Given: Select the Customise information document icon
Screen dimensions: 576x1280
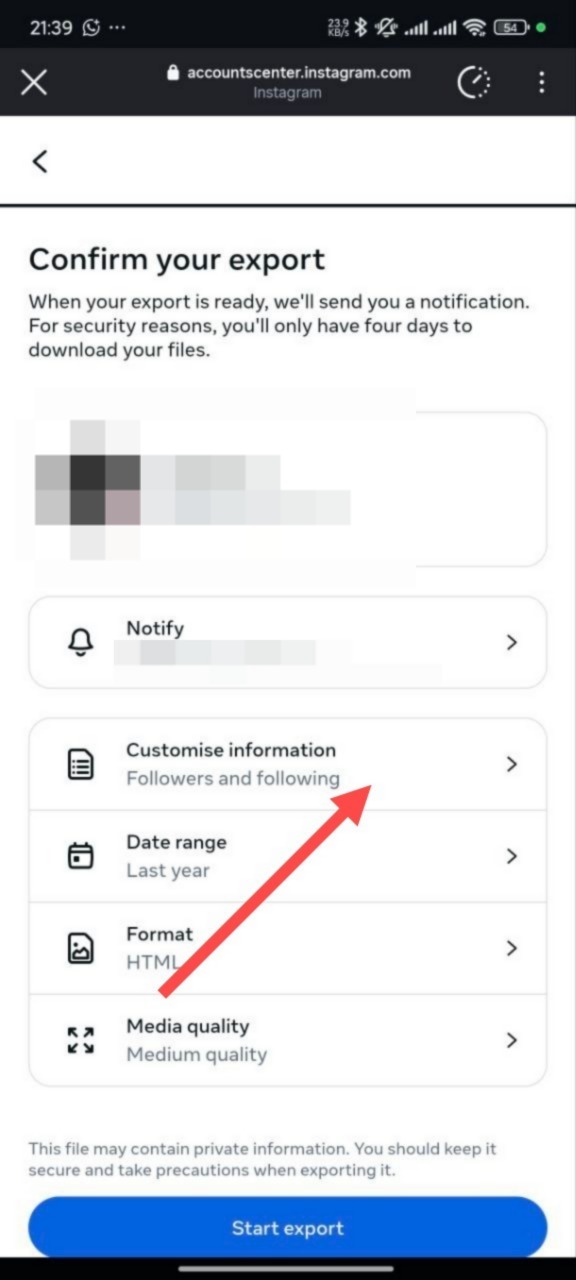Looking at the screenshot, I should 82,763.
